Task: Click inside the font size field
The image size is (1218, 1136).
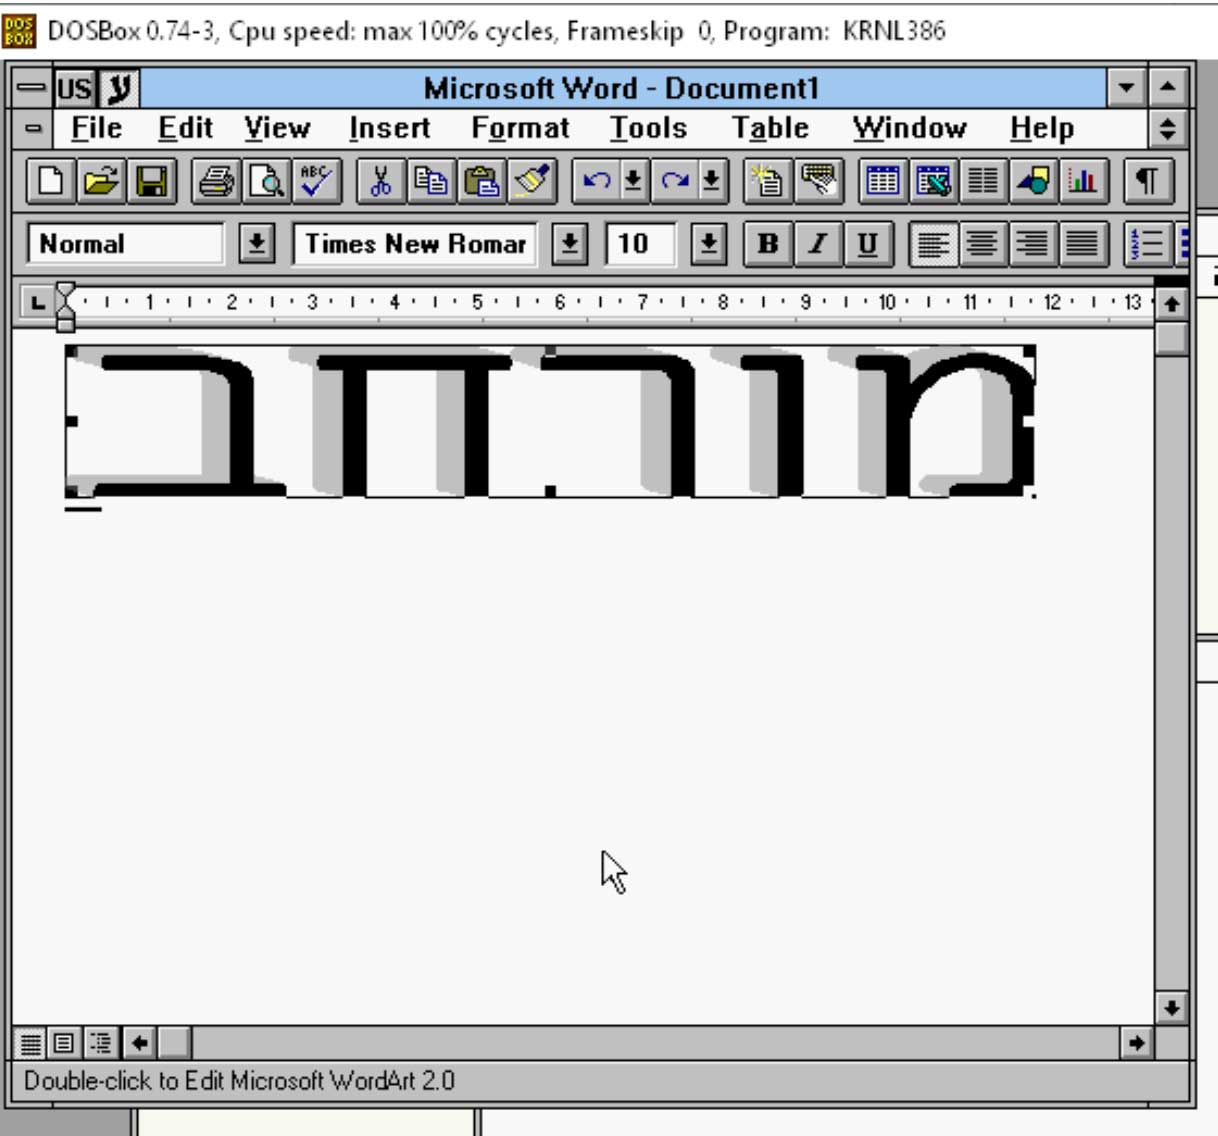Action: click(x=640, y=244)
